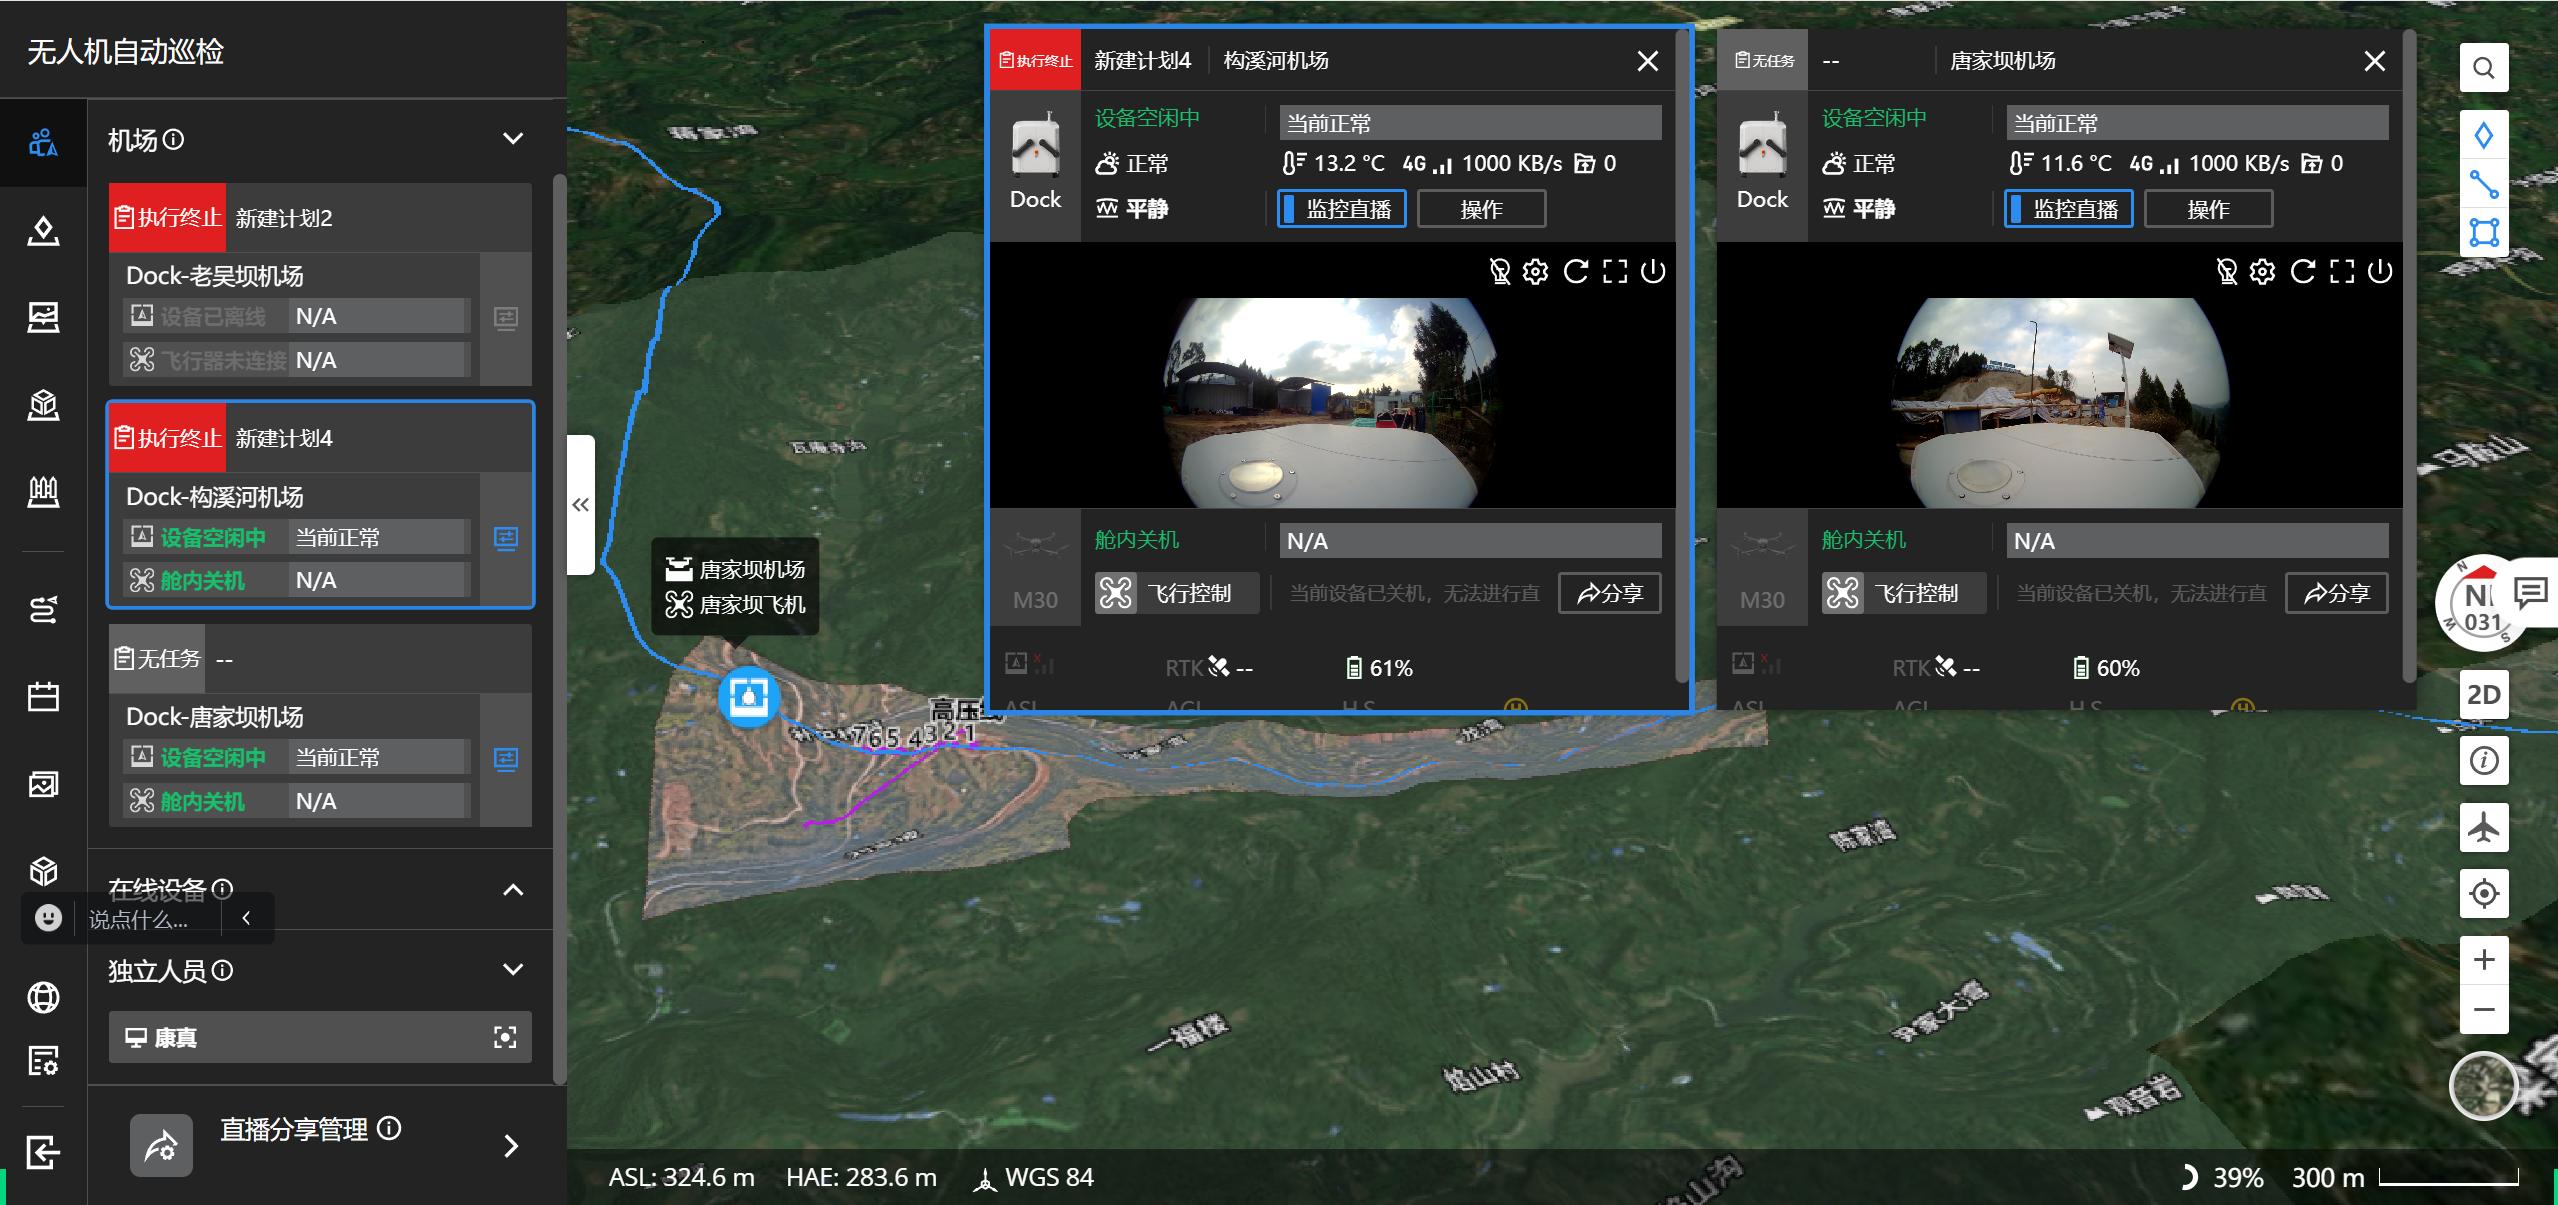Click 分享 button in 唐家坝机场 panel
The height and width of the screenshot is (1205, 2558).
[x=2336, y=593]
